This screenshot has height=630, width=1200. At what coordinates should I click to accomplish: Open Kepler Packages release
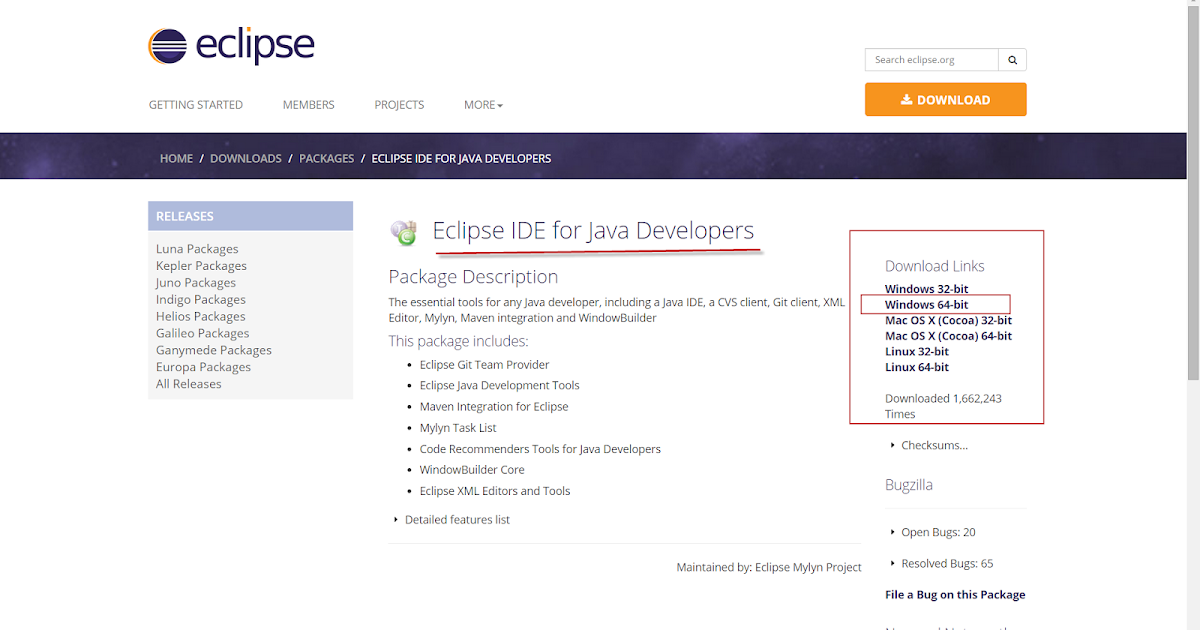(201, 266)
